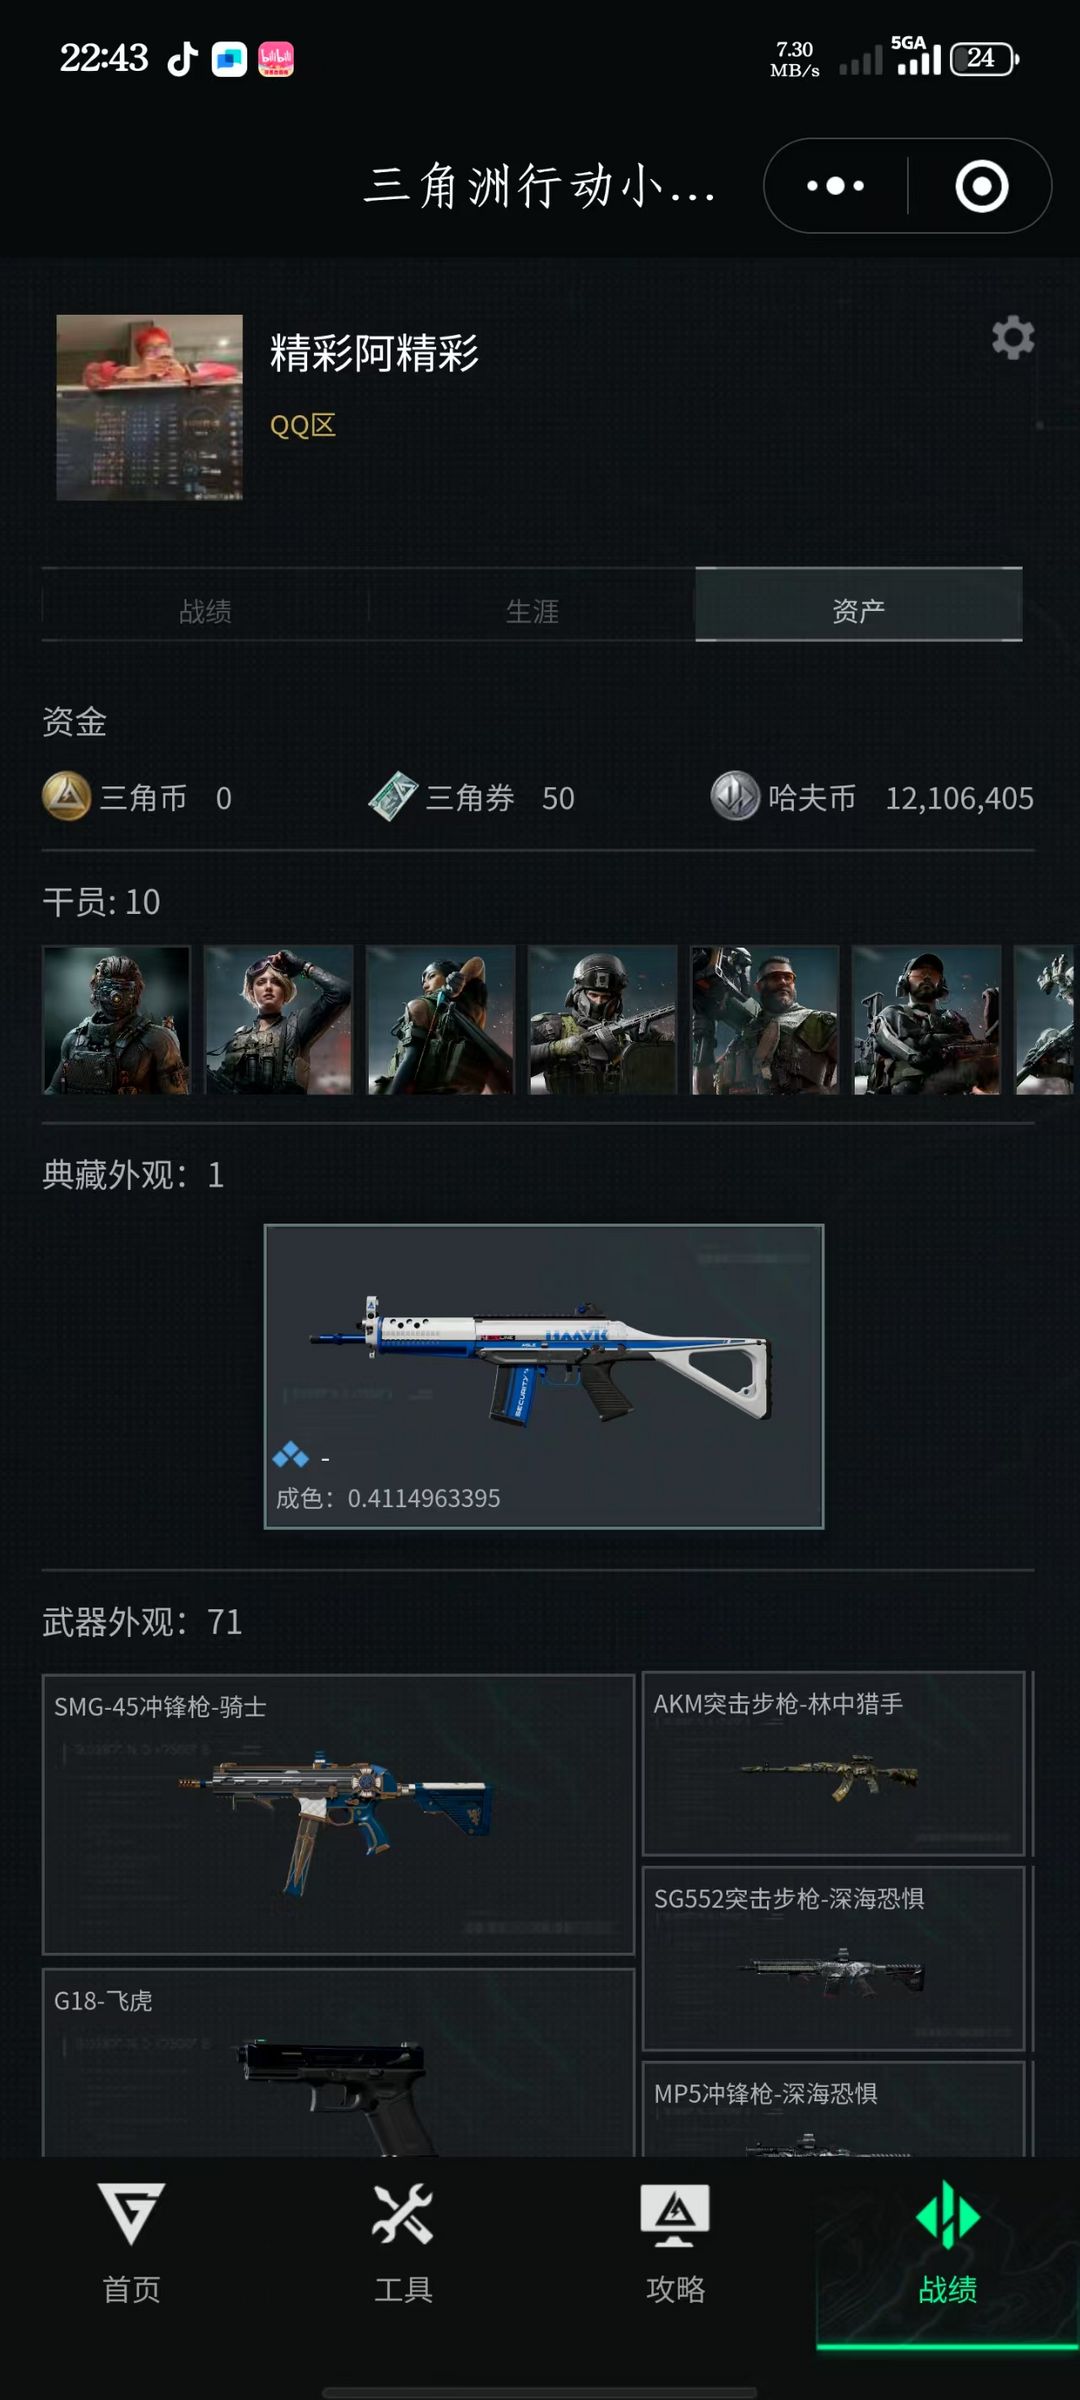Image resolution: width=1080 pixels, height=2400 pixels.
Task: Switch to the 生涯 tab
Action: [532, 610]
